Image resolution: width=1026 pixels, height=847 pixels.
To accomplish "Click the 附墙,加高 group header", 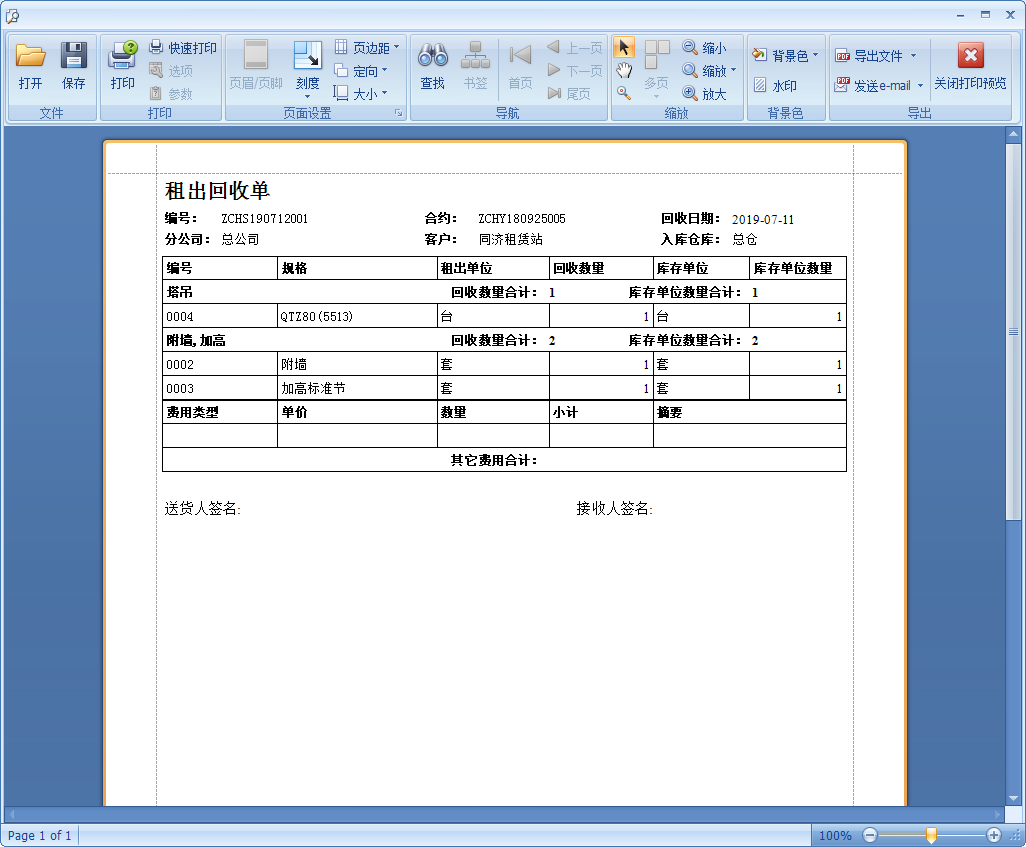I will 196,340.
